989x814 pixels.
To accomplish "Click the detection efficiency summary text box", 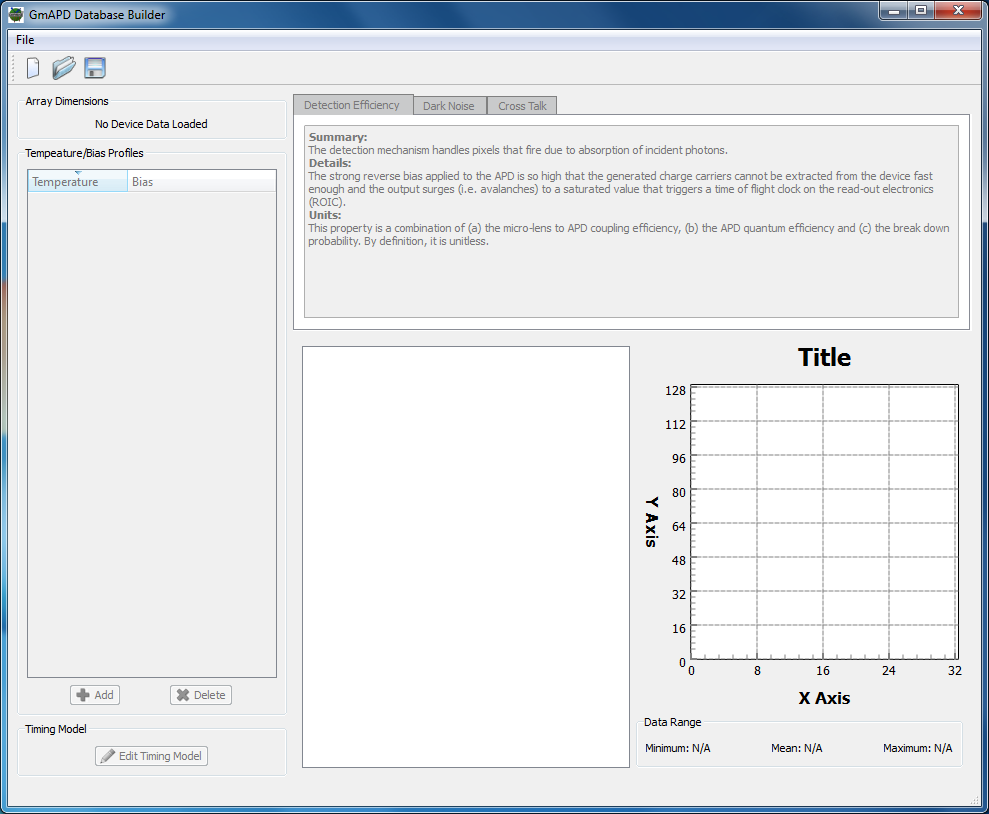I will [x=630, y=221].
